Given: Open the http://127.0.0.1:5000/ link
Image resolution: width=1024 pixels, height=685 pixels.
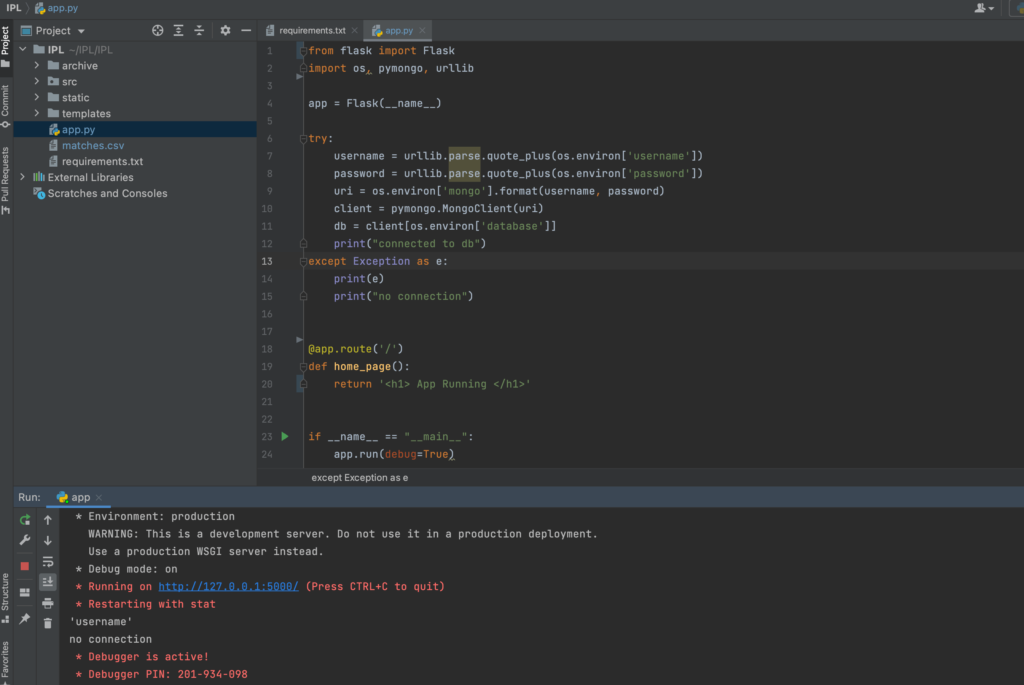Looking at the screenshot, I should [x=228, y=587].
